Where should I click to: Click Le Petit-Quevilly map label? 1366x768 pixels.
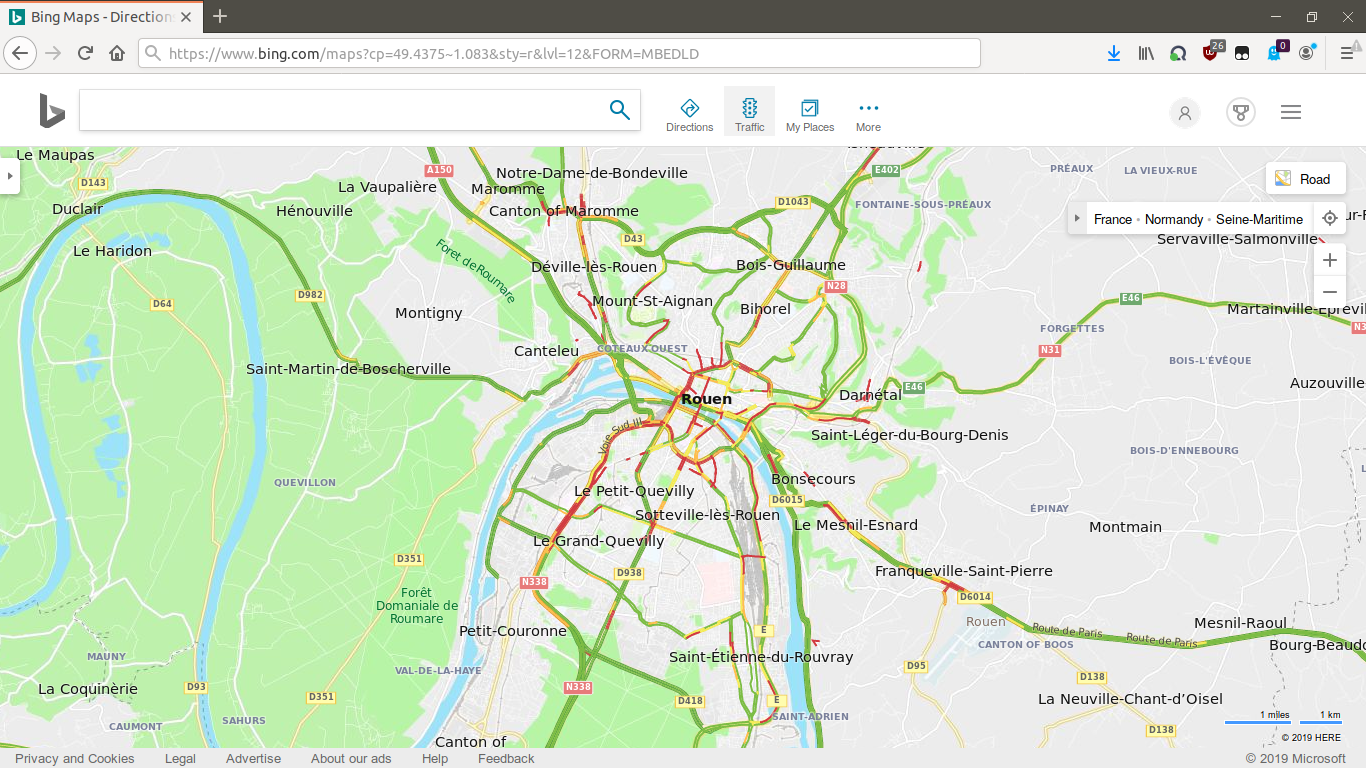pyautogui.click(x=634, y=490)
